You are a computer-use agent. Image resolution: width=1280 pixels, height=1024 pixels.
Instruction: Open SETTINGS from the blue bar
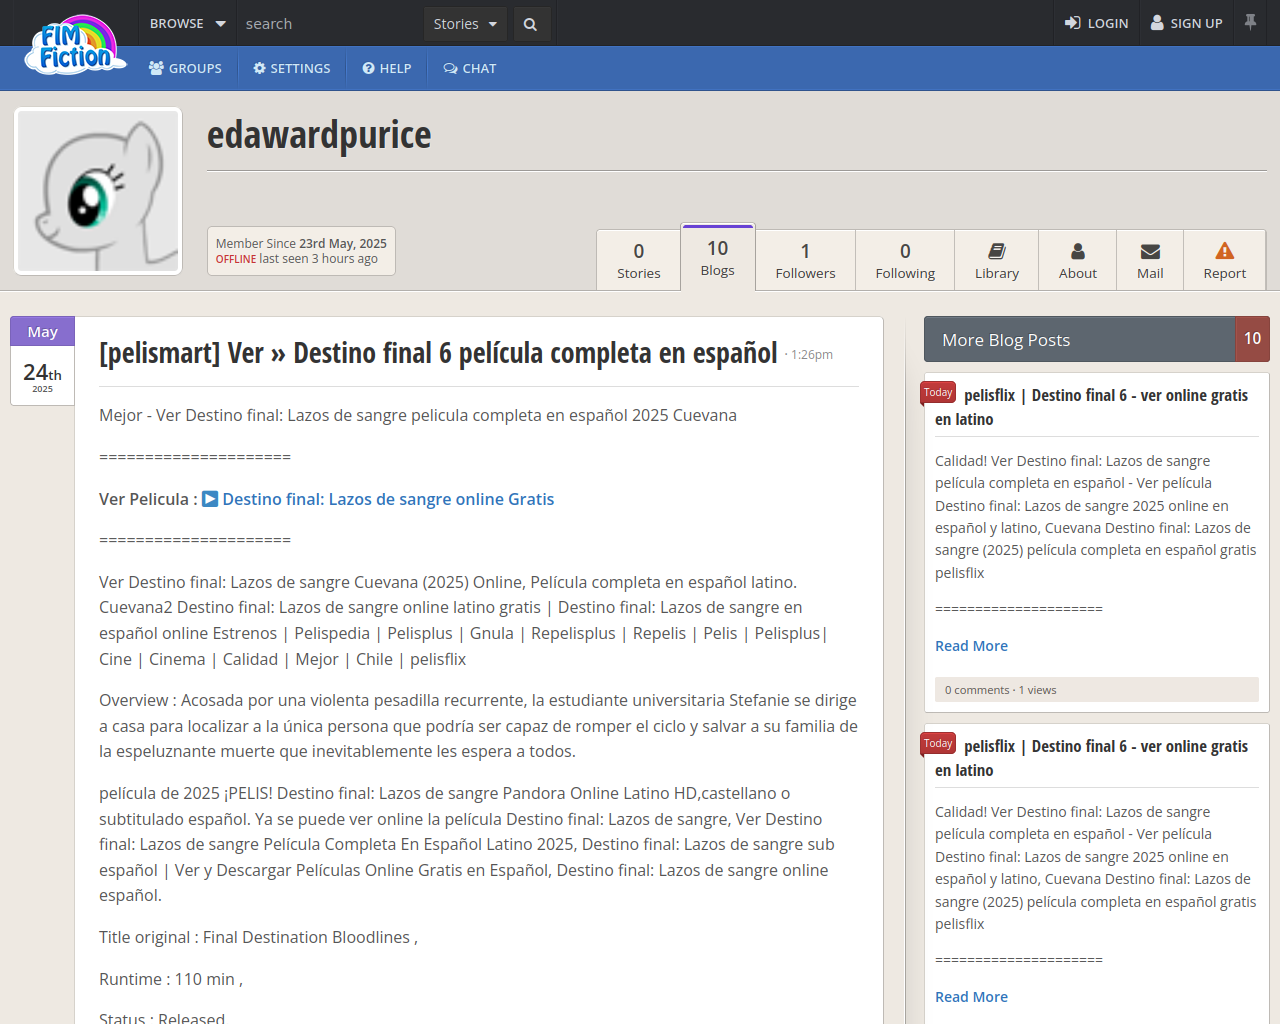click(292, 68)
